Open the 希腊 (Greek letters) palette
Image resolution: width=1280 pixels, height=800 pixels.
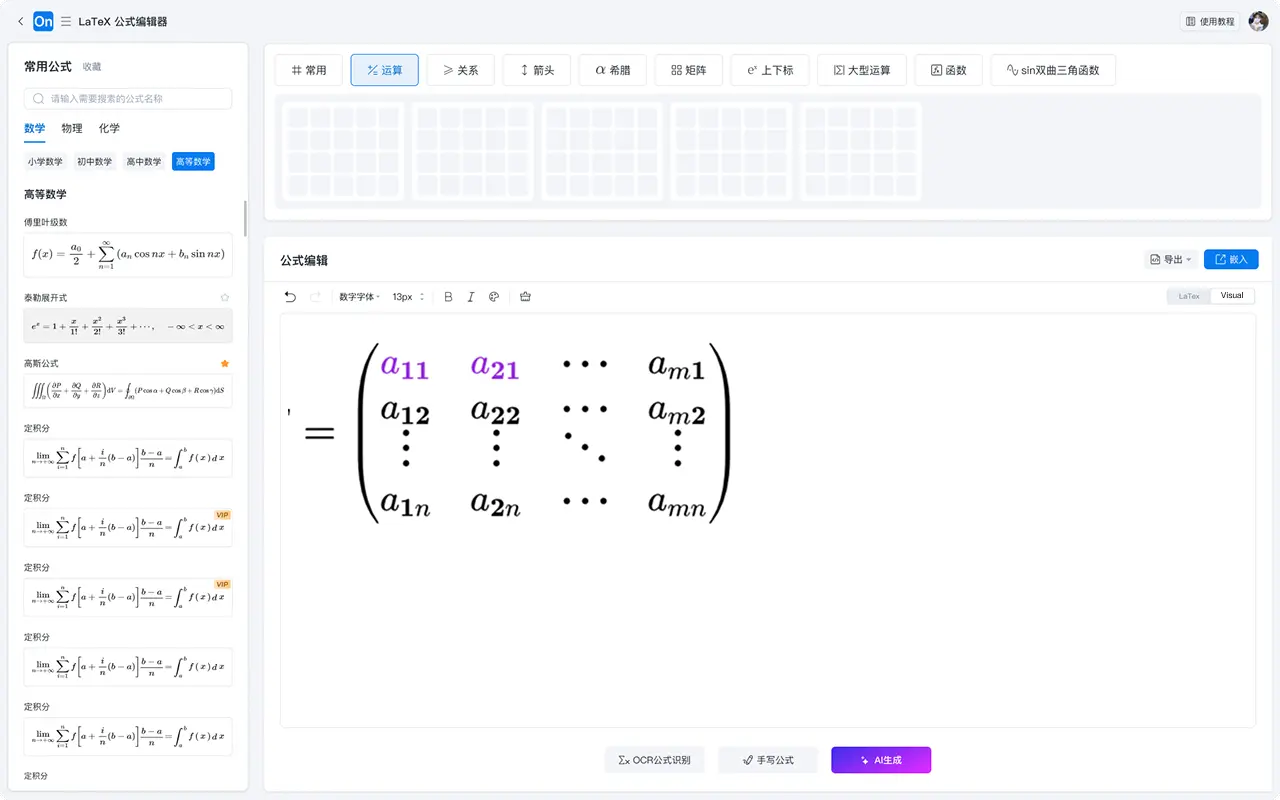(612, 70)
